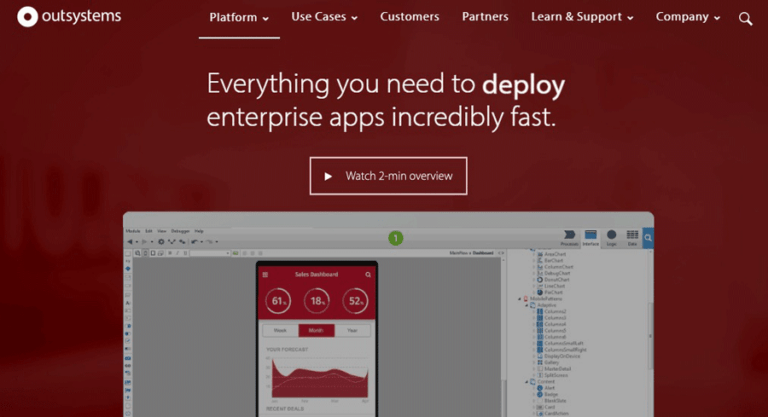Click the widget tree vertical scrollbar
Image resolution: width=768 pixels, height=417 pixels.
click(650, 336)
